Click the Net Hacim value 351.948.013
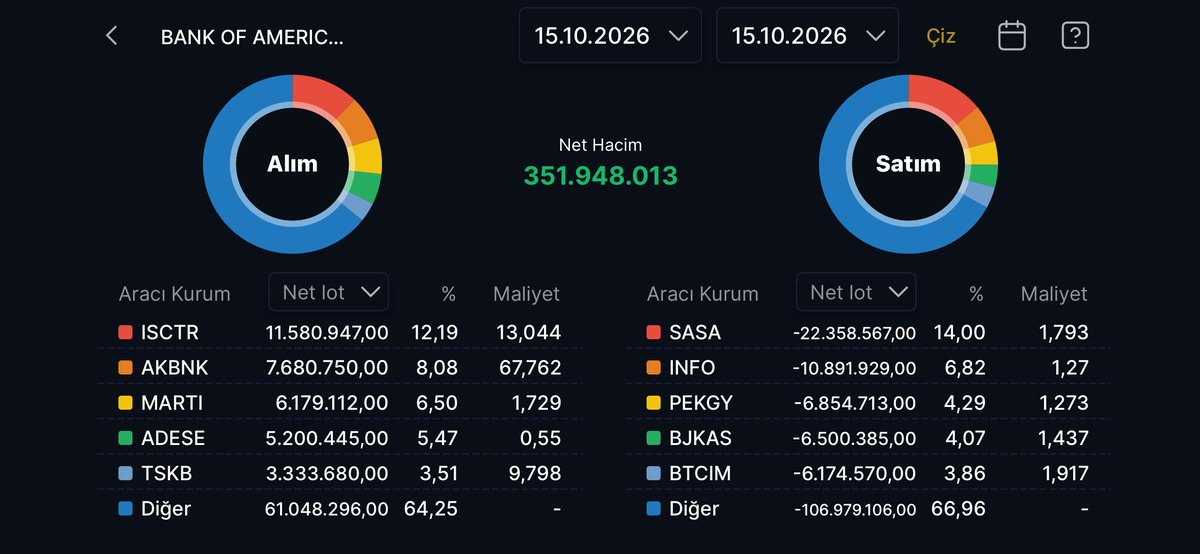Image resolution: width=1200 pixels, height=554 pixels. click(601, 176)
